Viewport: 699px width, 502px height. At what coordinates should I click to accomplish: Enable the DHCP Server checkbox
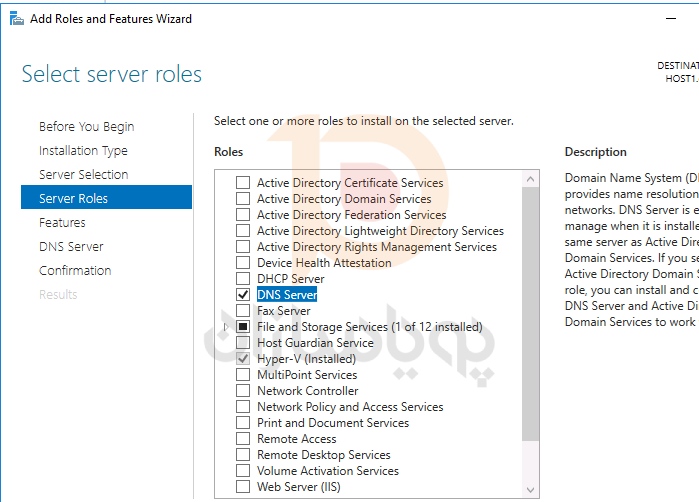pos(242,279)
